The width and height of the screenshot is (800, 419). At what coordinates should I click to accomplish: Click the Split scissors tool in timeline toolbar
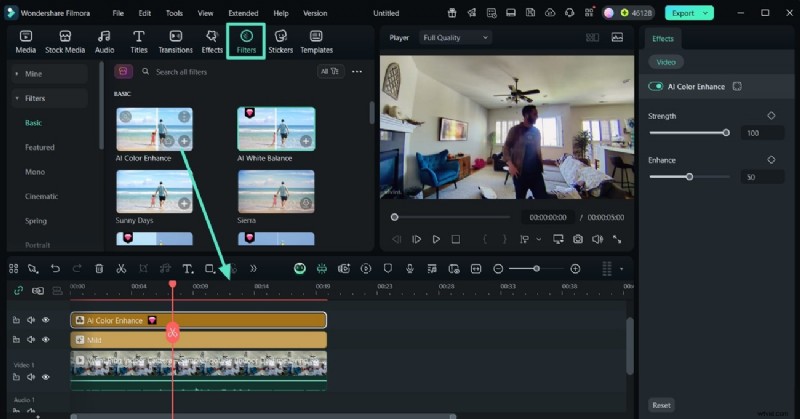tap(121, 269)
